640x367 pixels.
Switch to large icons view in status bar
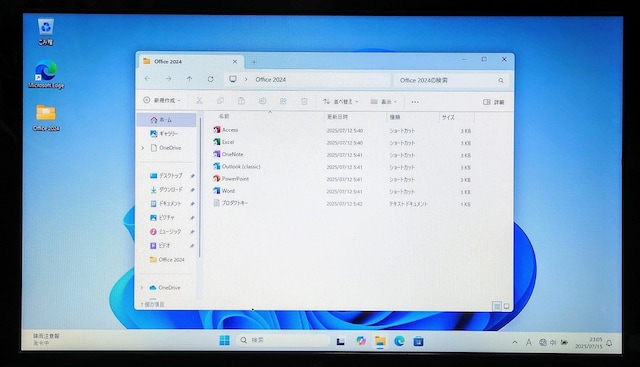click(x=507, y=306)
